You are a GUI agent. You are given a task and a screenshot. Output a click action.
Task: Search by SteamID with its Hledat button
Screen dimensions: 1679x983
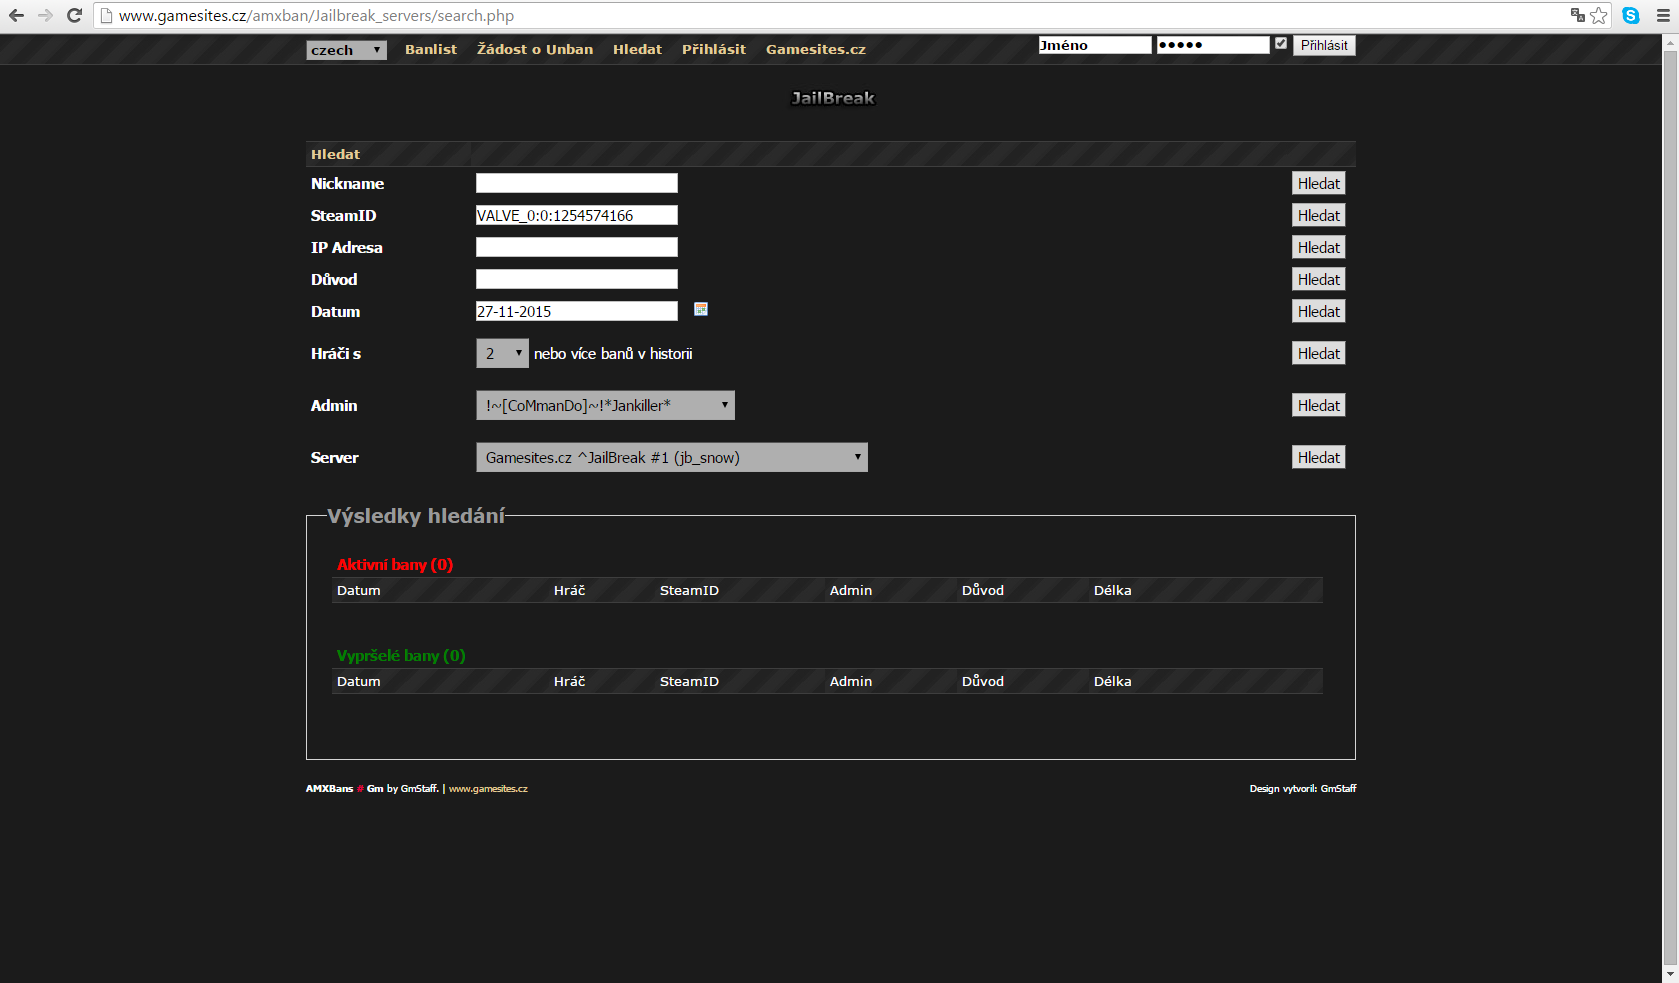[1318, 215]
